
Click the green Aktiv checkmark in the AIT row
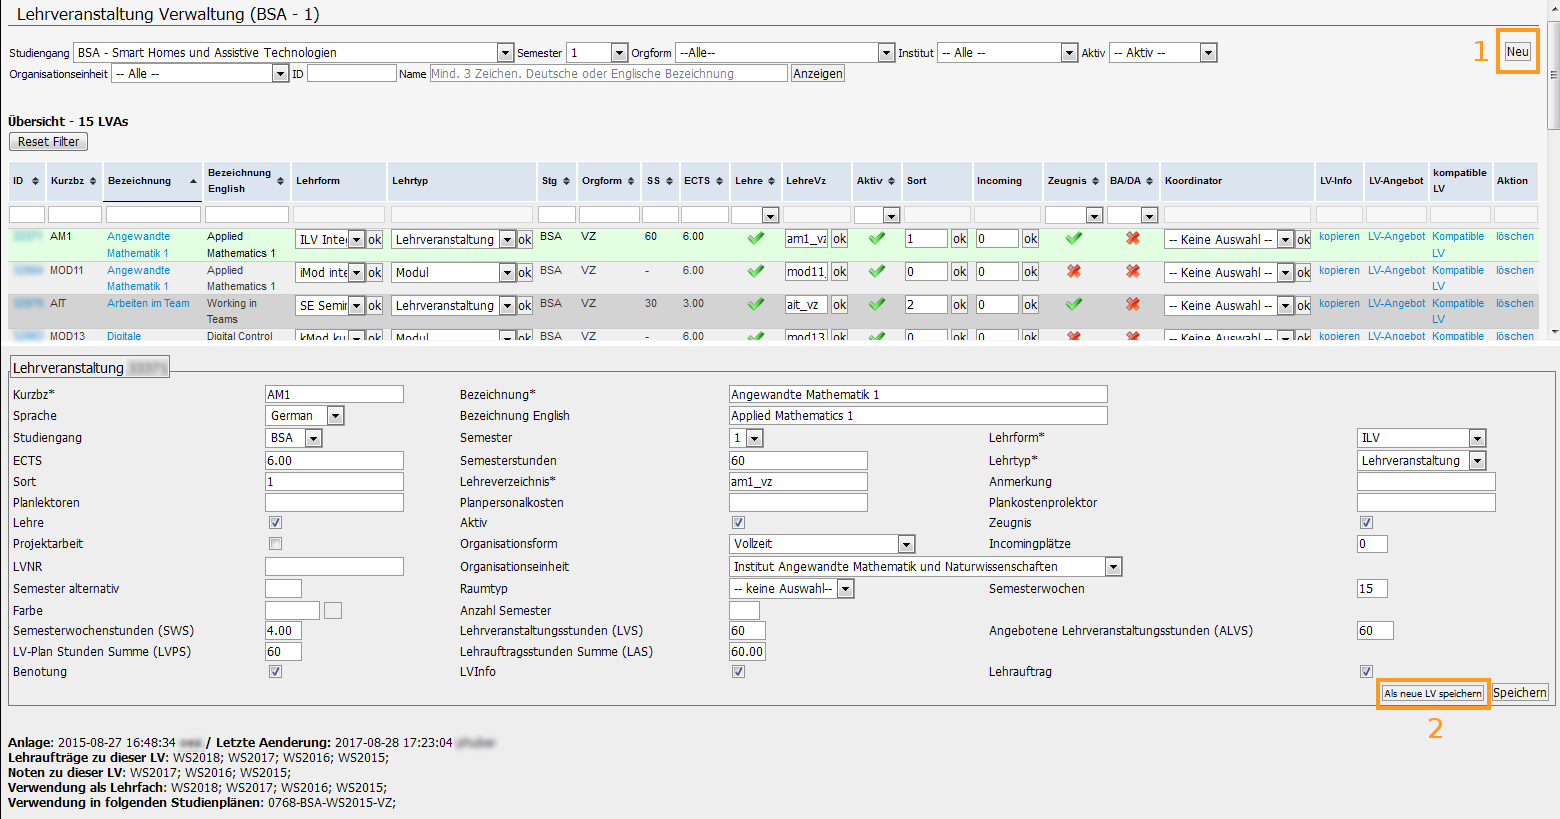coord(877,304)
